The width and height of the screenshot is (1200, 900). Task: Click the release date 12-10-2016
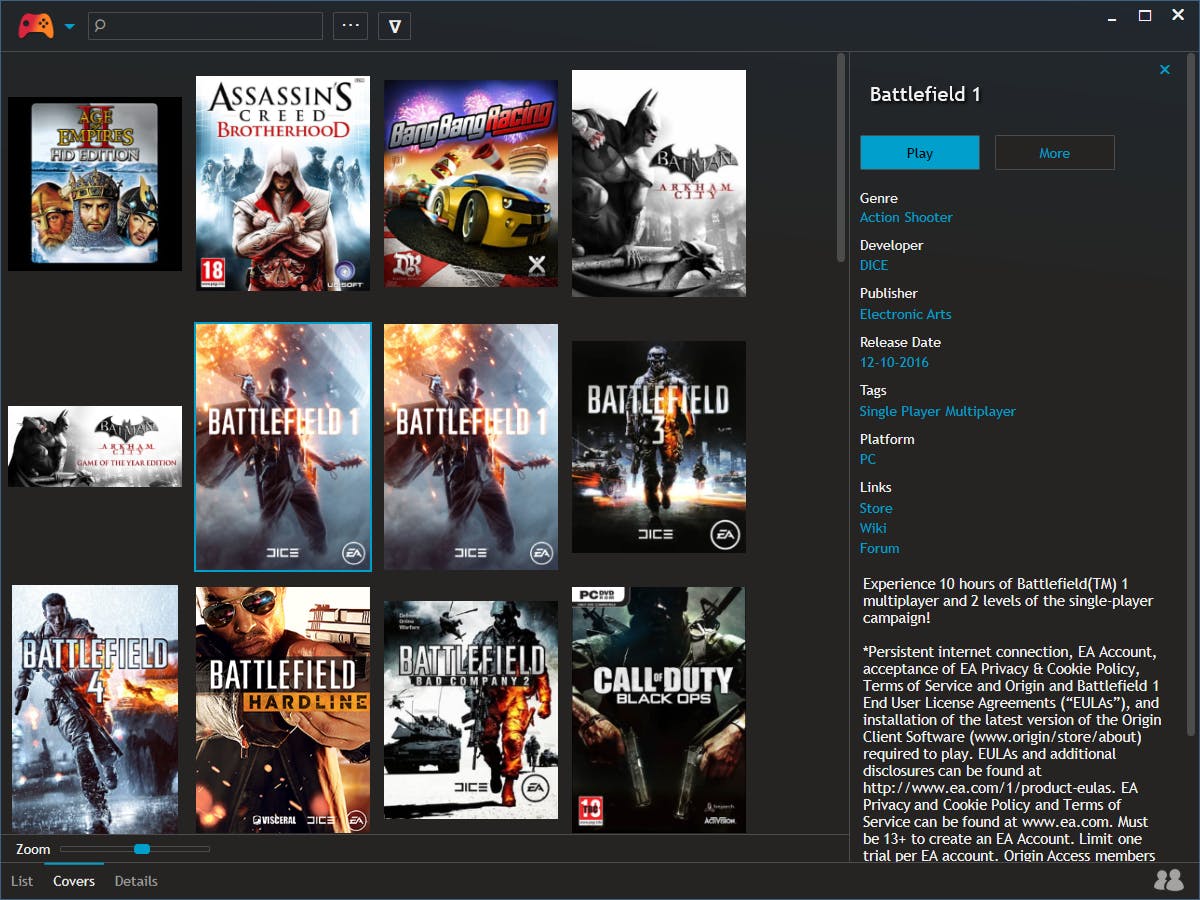pyautogui.click(x=894, y=362)
